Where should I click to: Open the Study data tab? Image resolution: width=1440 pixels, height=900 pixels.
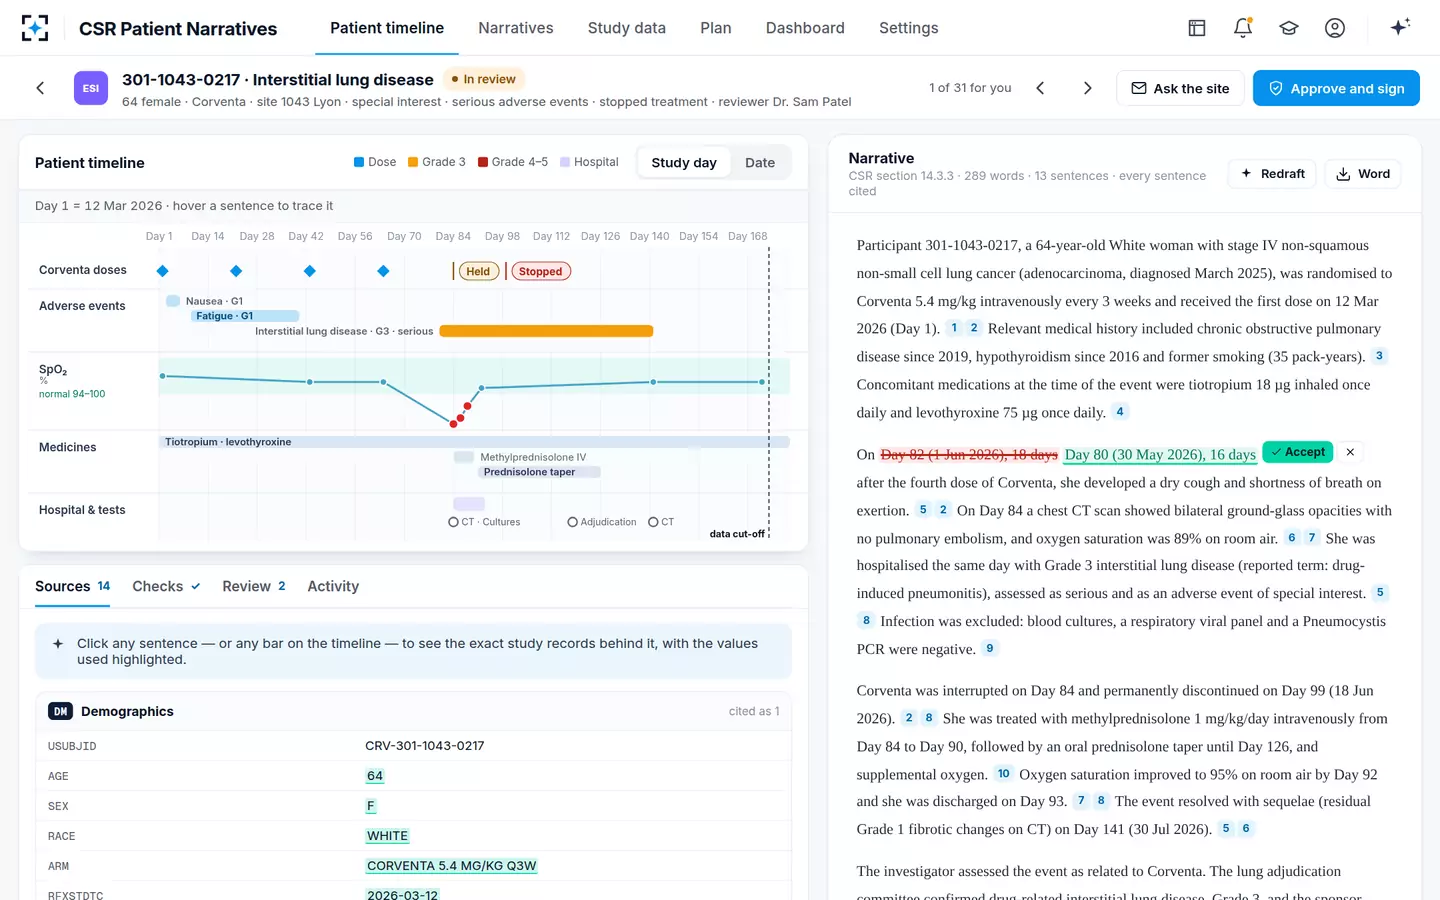tap(627, 28)
